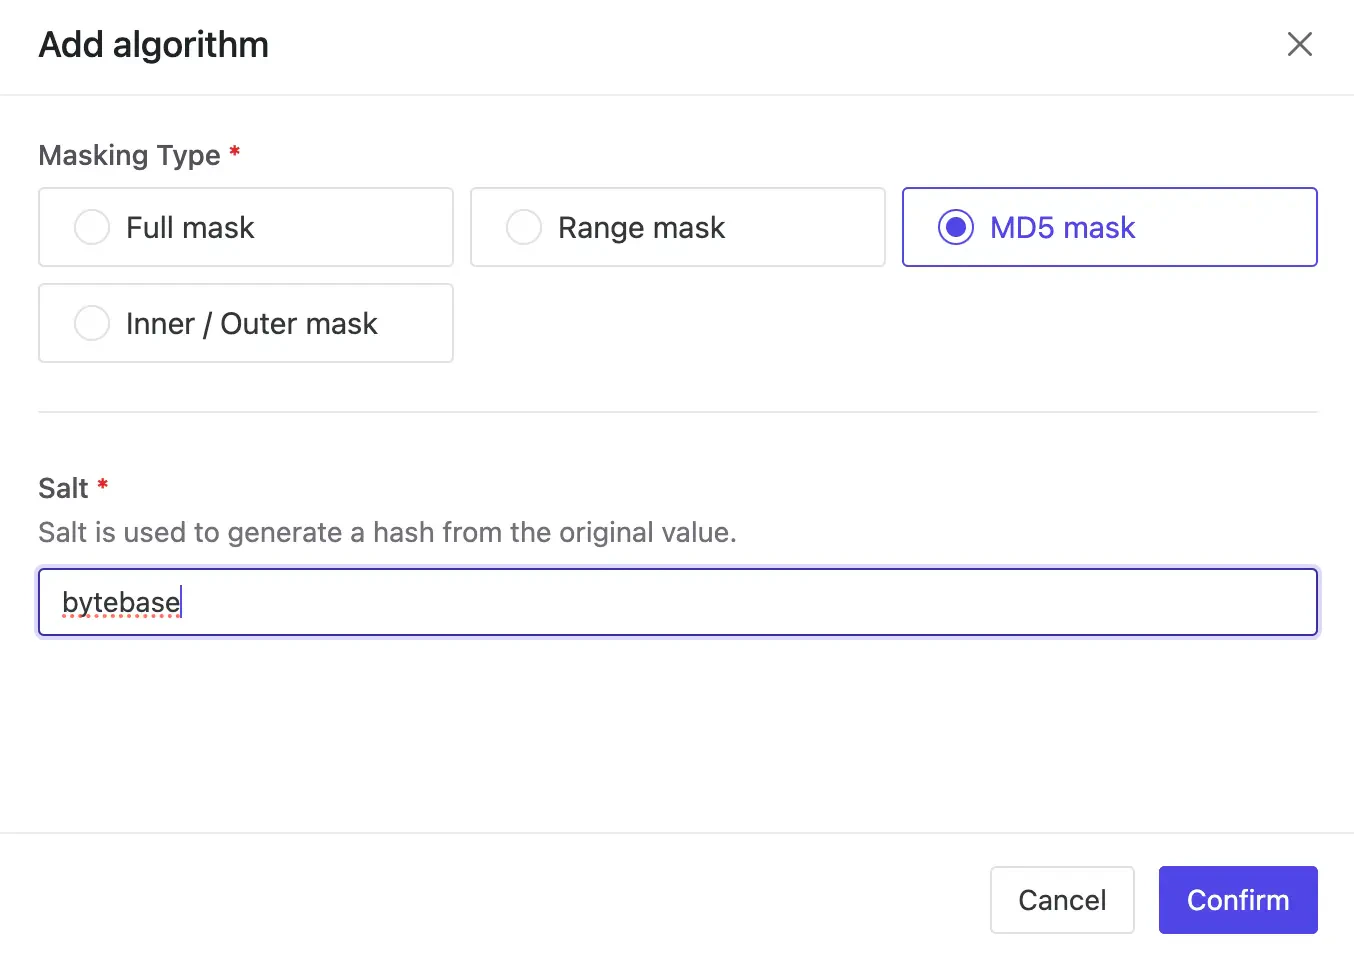Image resolution: width=1354 pixels, height=956 pixels.
Task: Close the Add algorithm dialog
Action: pos(1299,44)
